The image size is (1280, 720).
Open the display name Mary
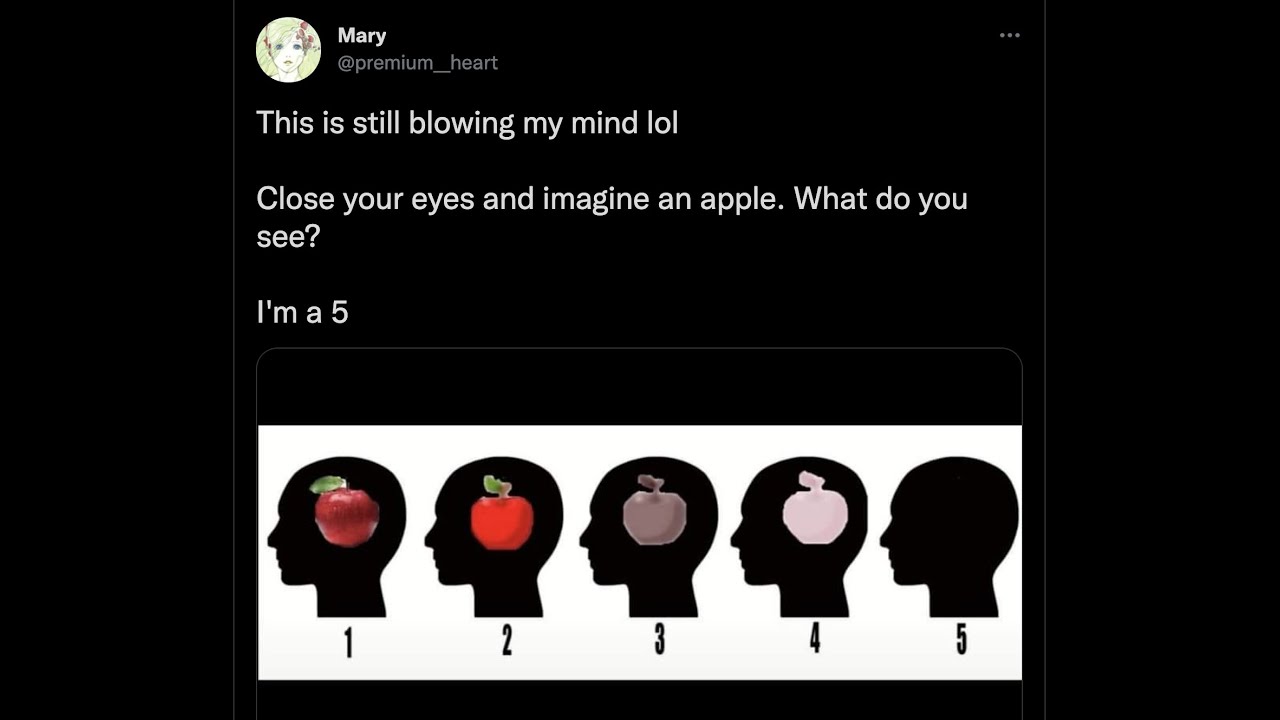361,36
